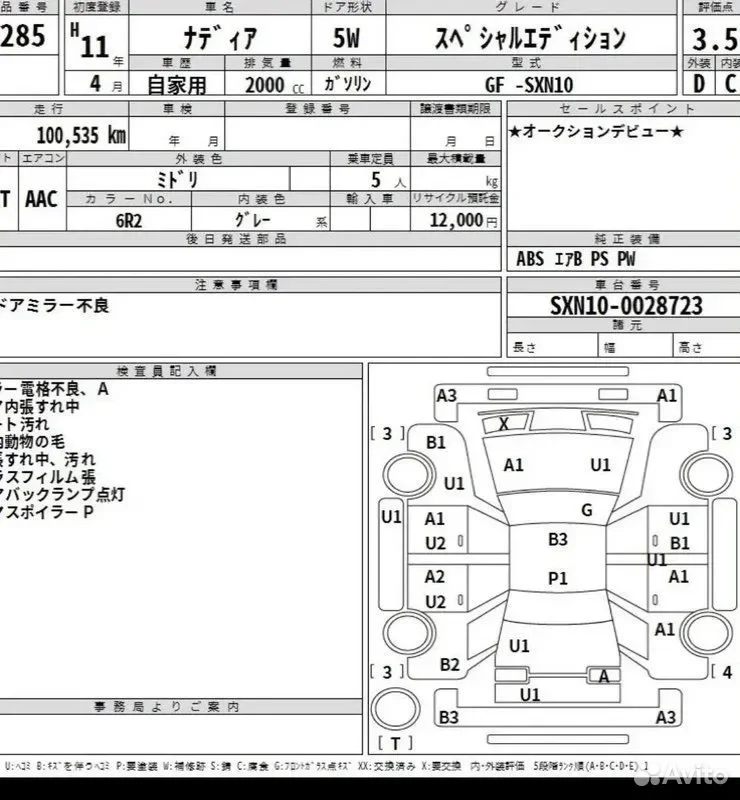
Task: Click the color number 6R2
Action: 129,220
